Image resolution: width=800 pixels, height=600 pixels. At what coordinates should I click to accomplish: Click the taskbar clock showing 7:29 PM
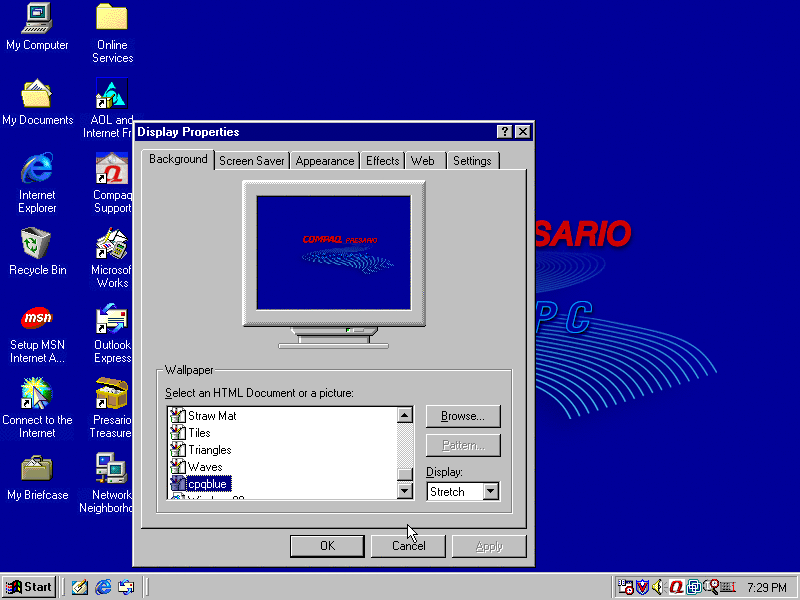click(x=767, y=588)
